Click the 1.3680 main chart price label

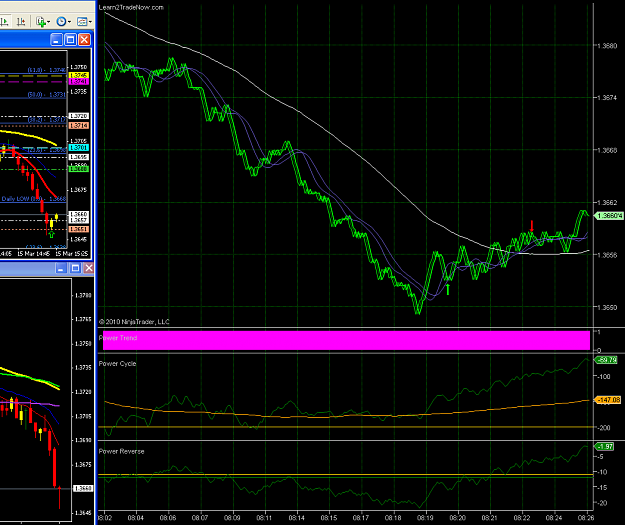(x=607, y=46)
